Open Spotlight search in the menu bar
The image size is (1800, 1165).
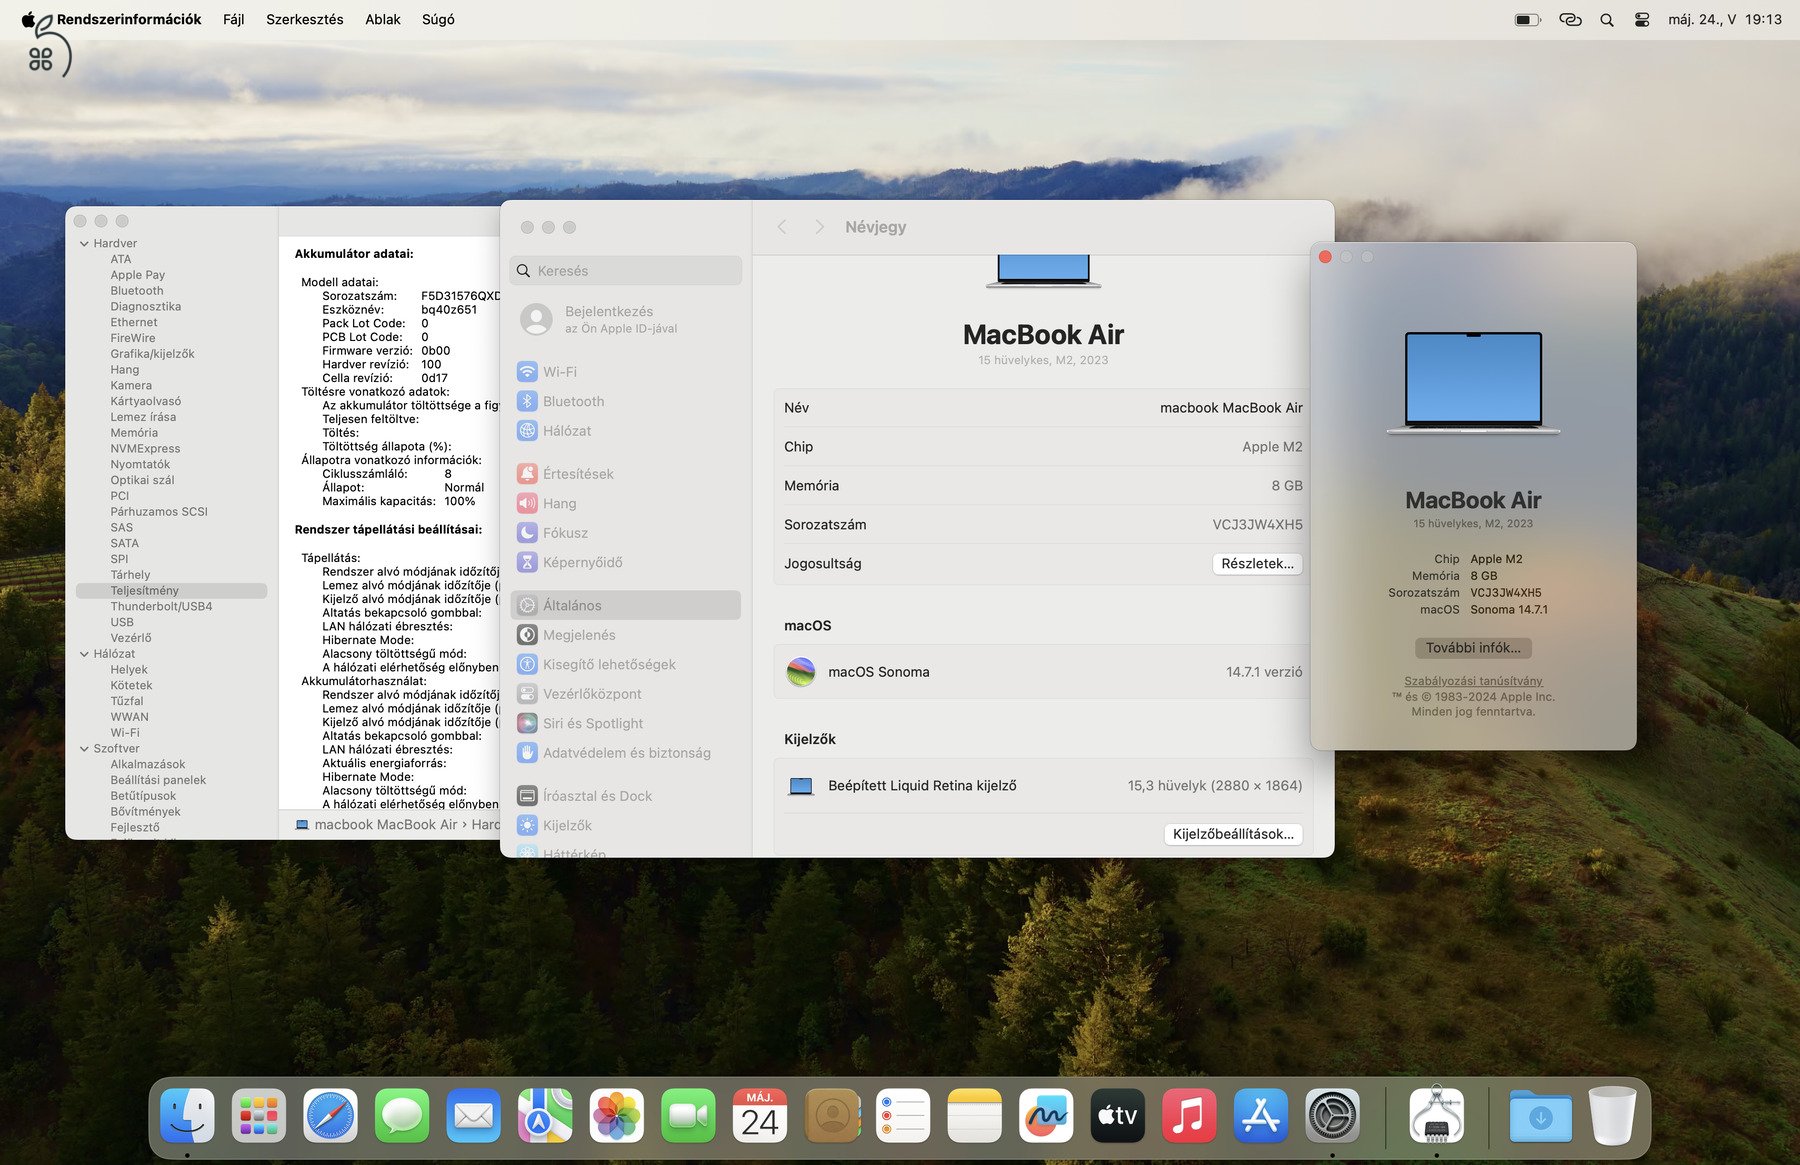pos(1607,20)
